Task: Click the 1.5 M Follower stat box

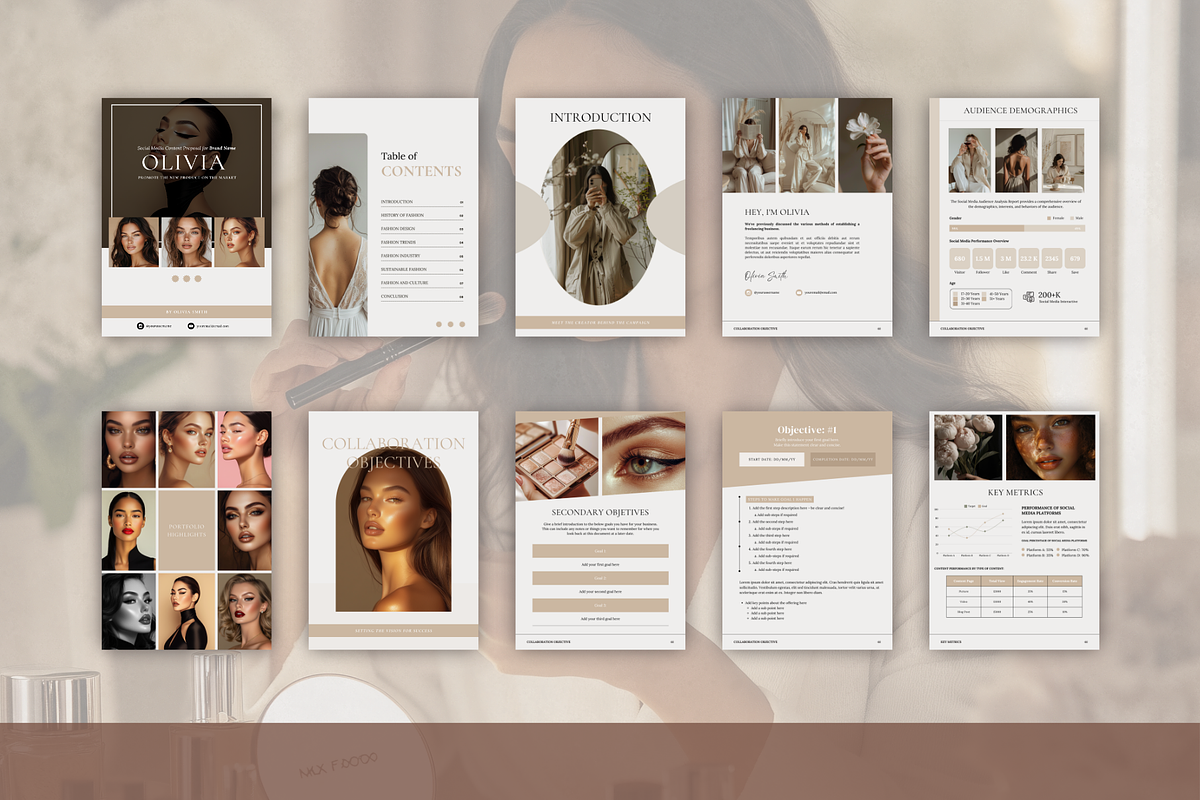Action: click(982, 260)
